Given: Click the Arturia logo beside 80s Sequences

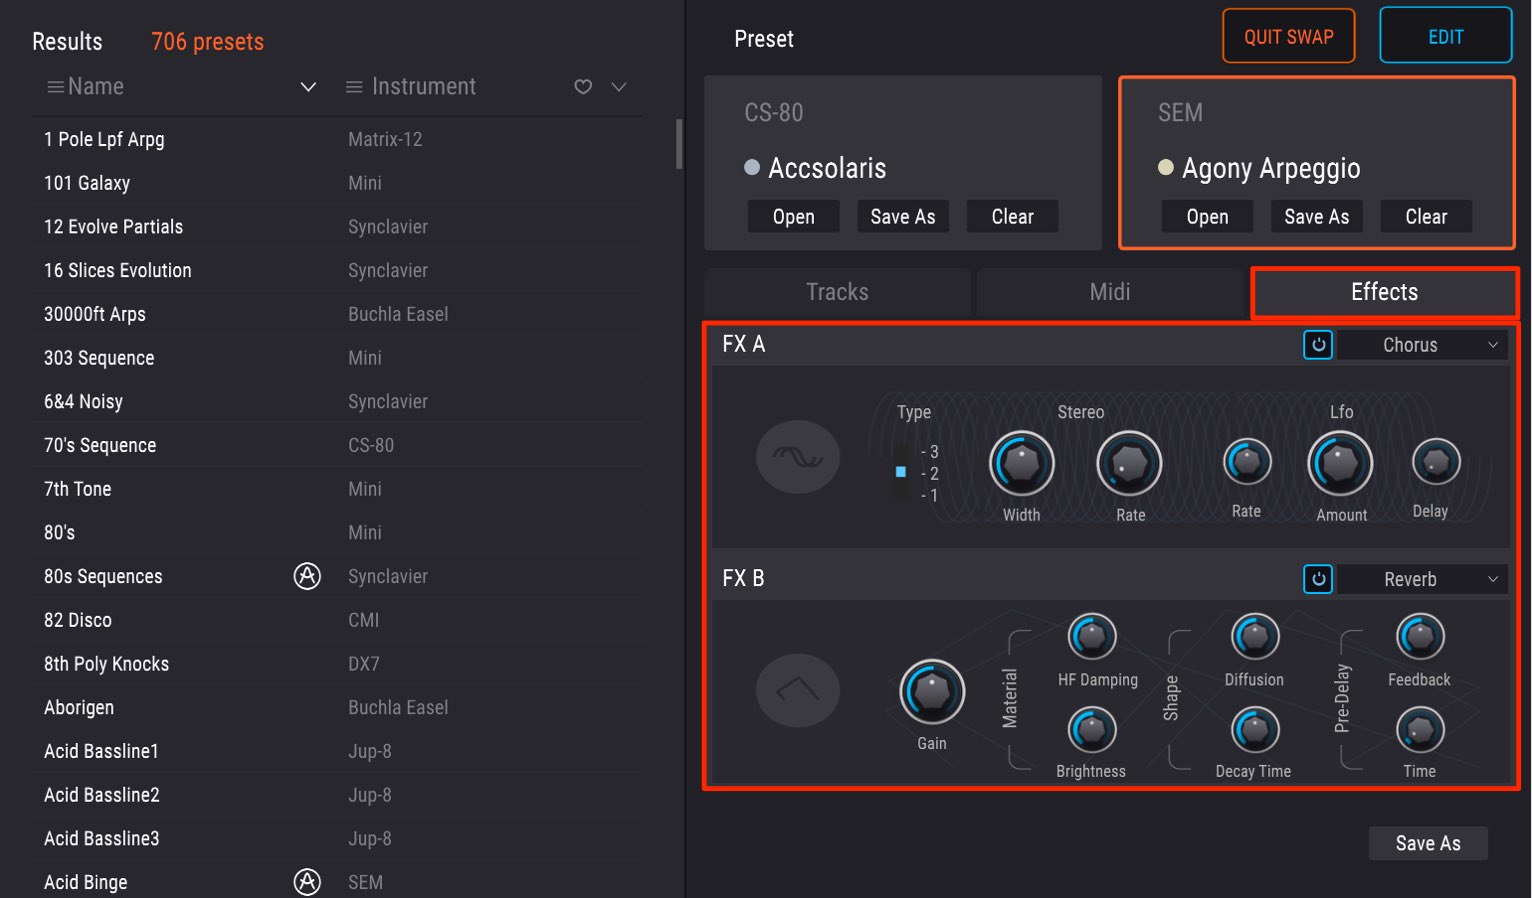Looking at the screenshot, I should click(x=307, y=576).
